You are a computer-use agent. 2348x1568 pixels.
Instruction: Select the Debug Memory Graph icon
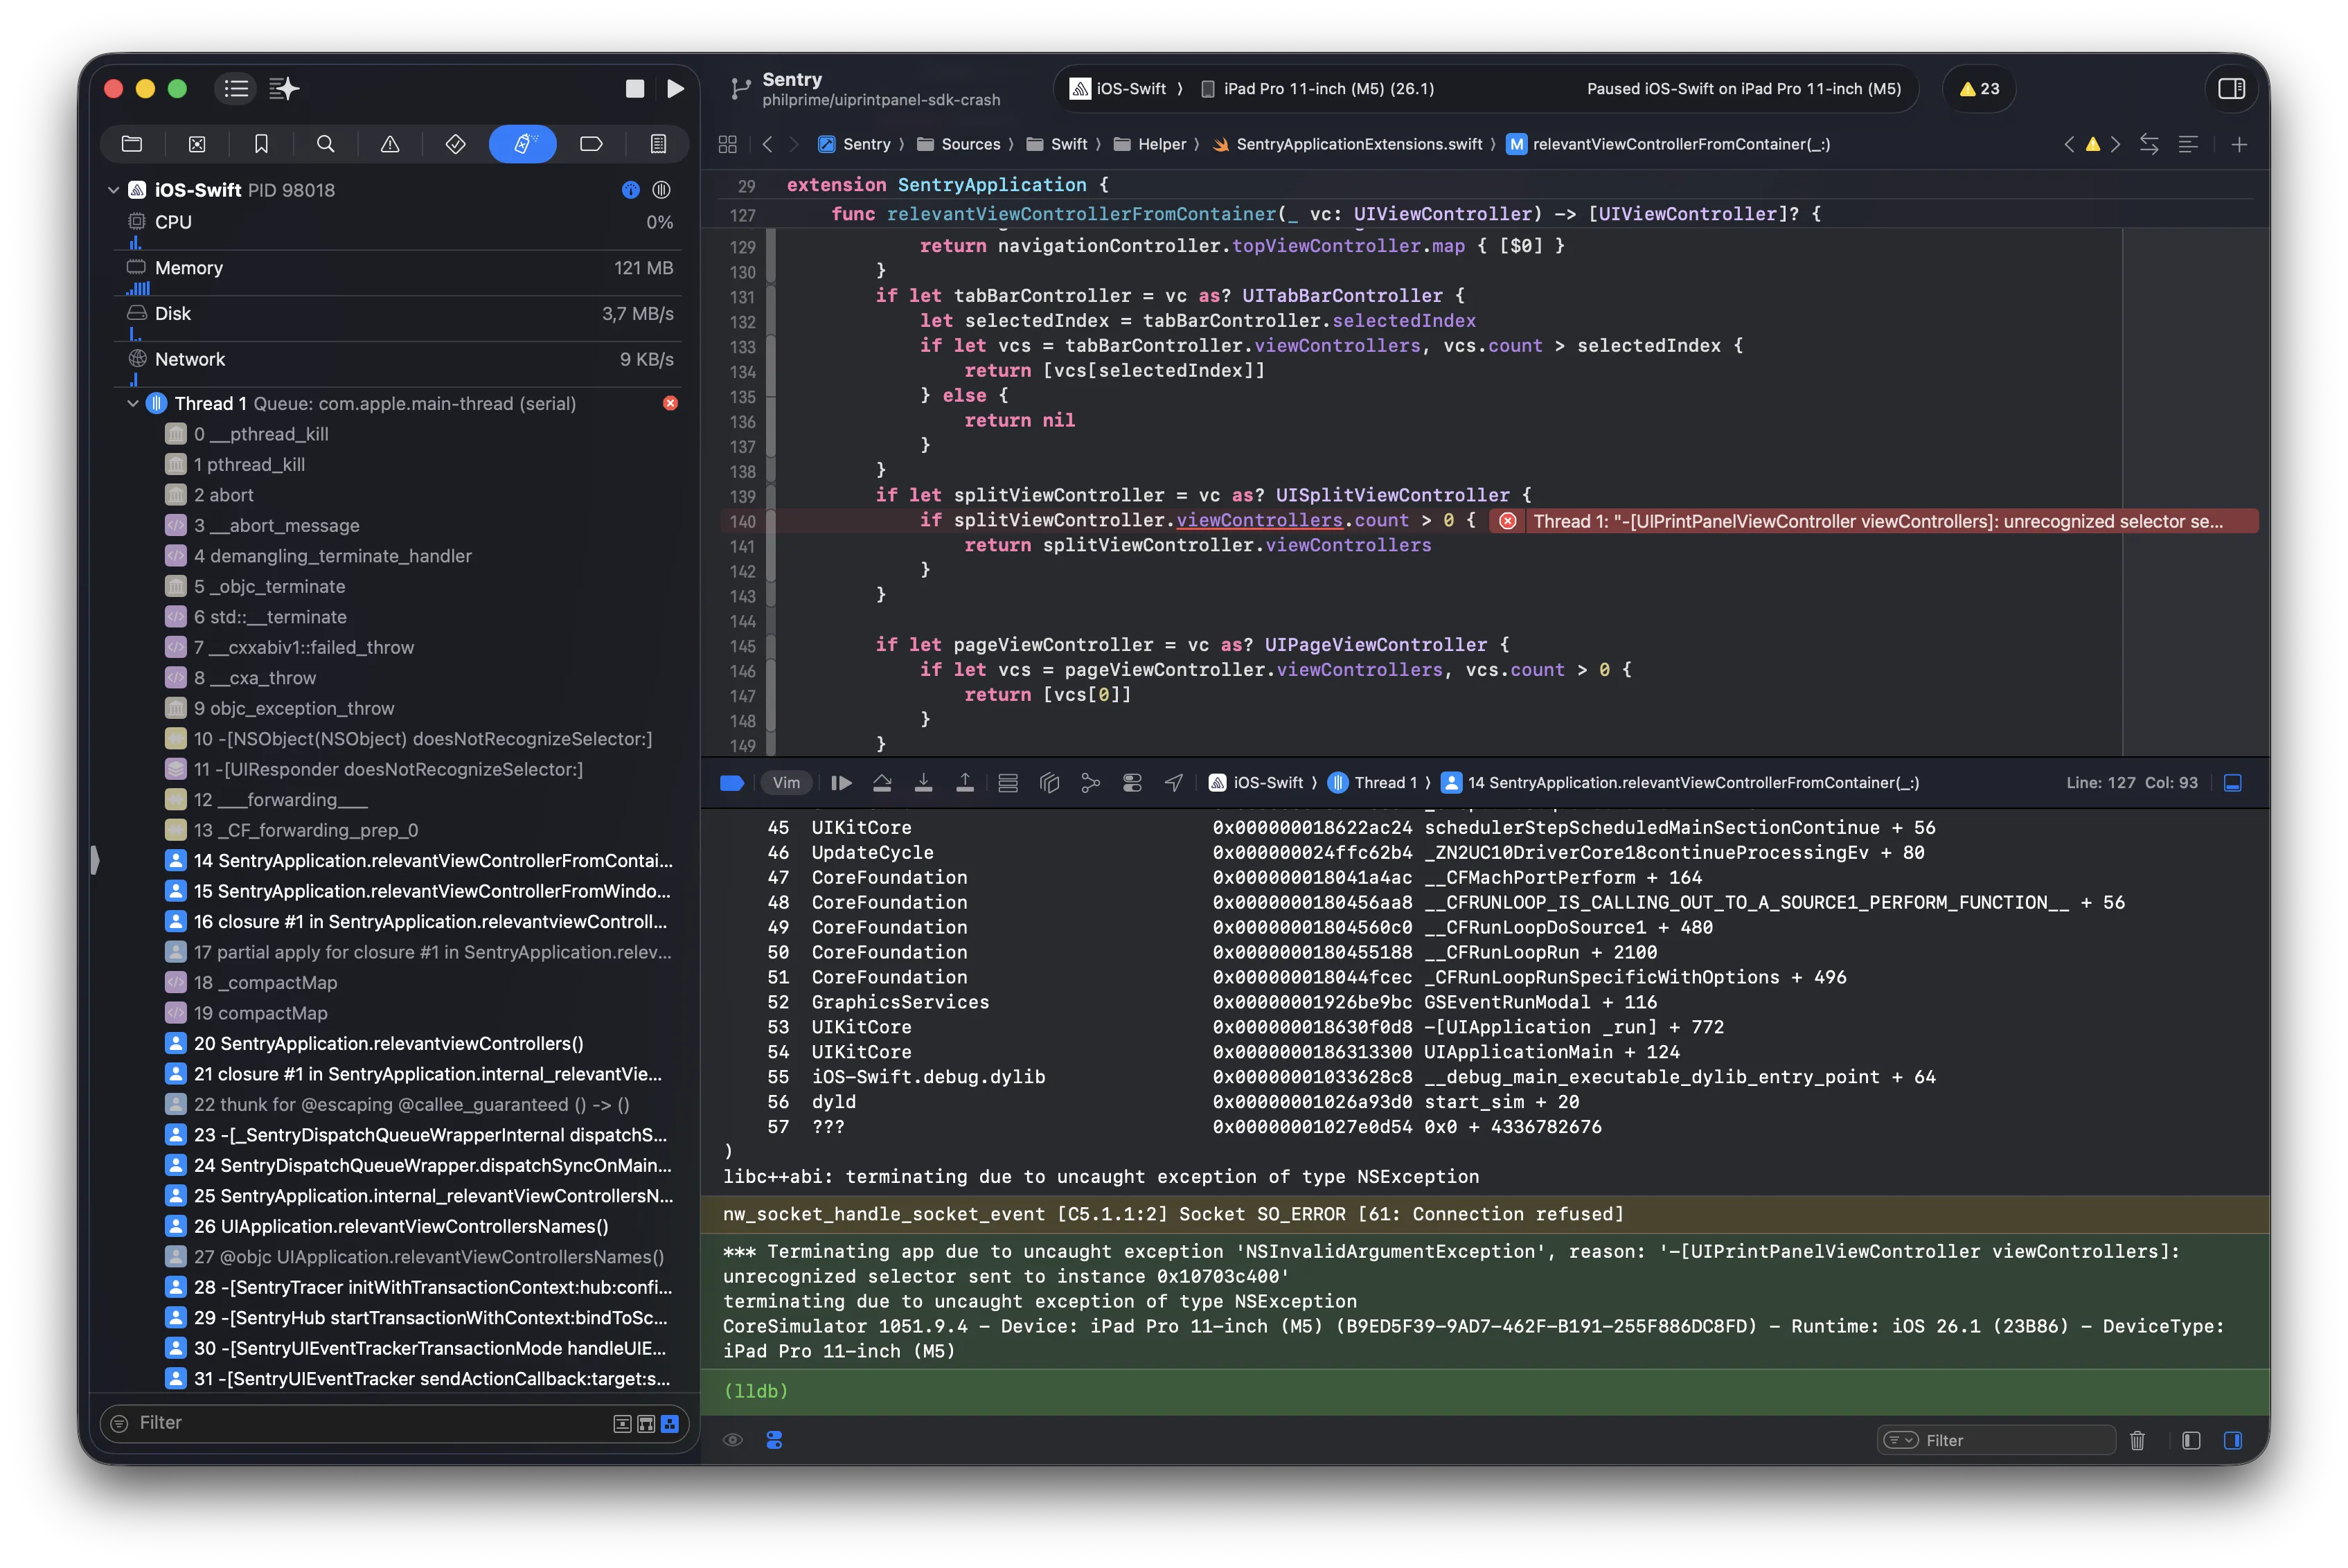click(1090, 783)
